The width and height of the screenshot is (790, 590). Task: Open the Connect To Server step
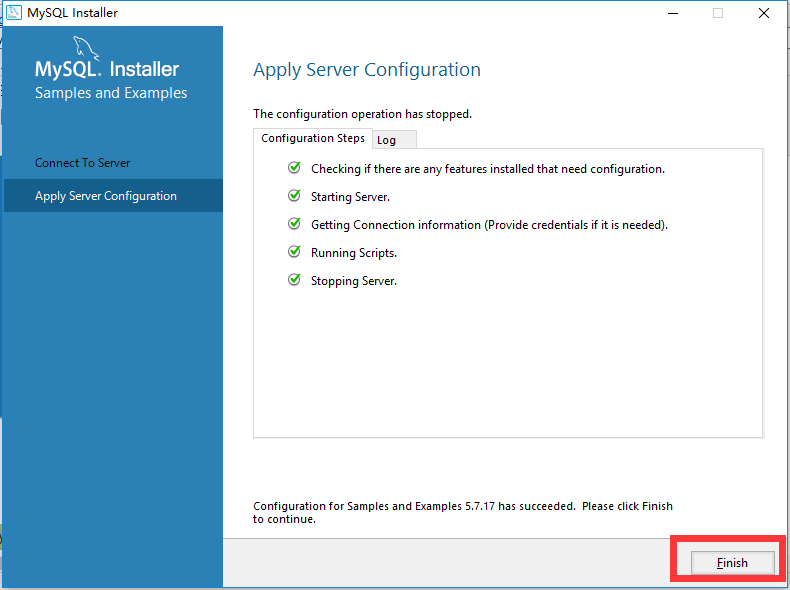point(83,163)
